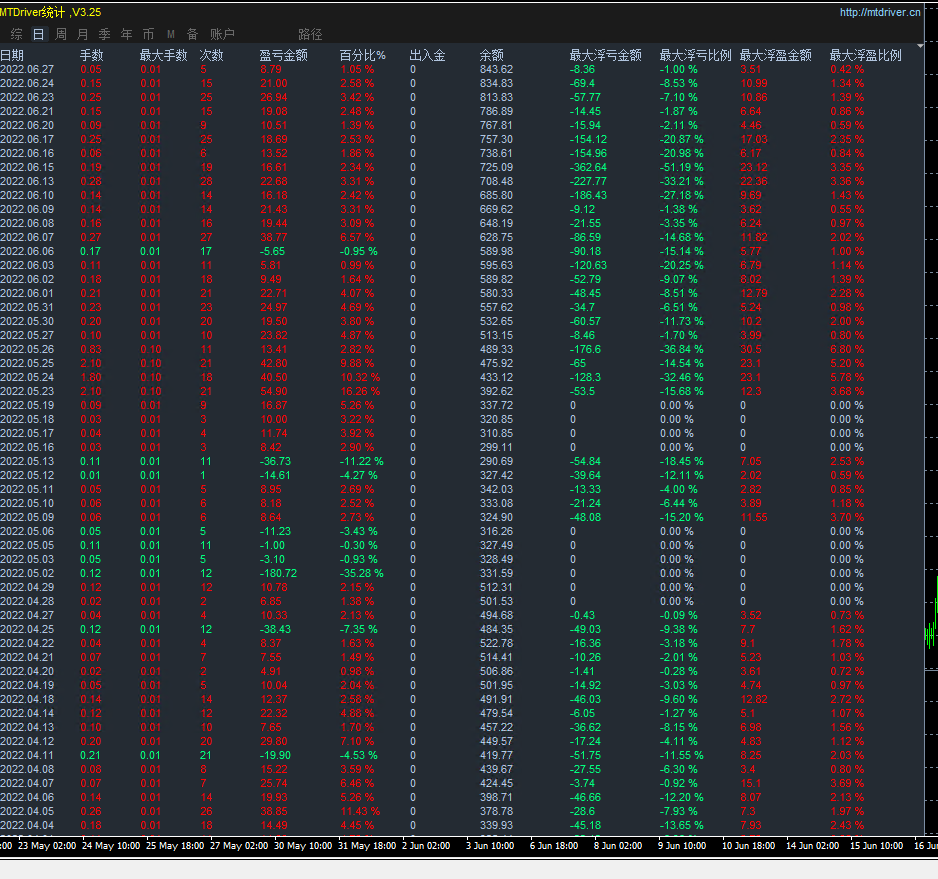
Task: Click the balance value 475.92
Action: tap(496, 363)
